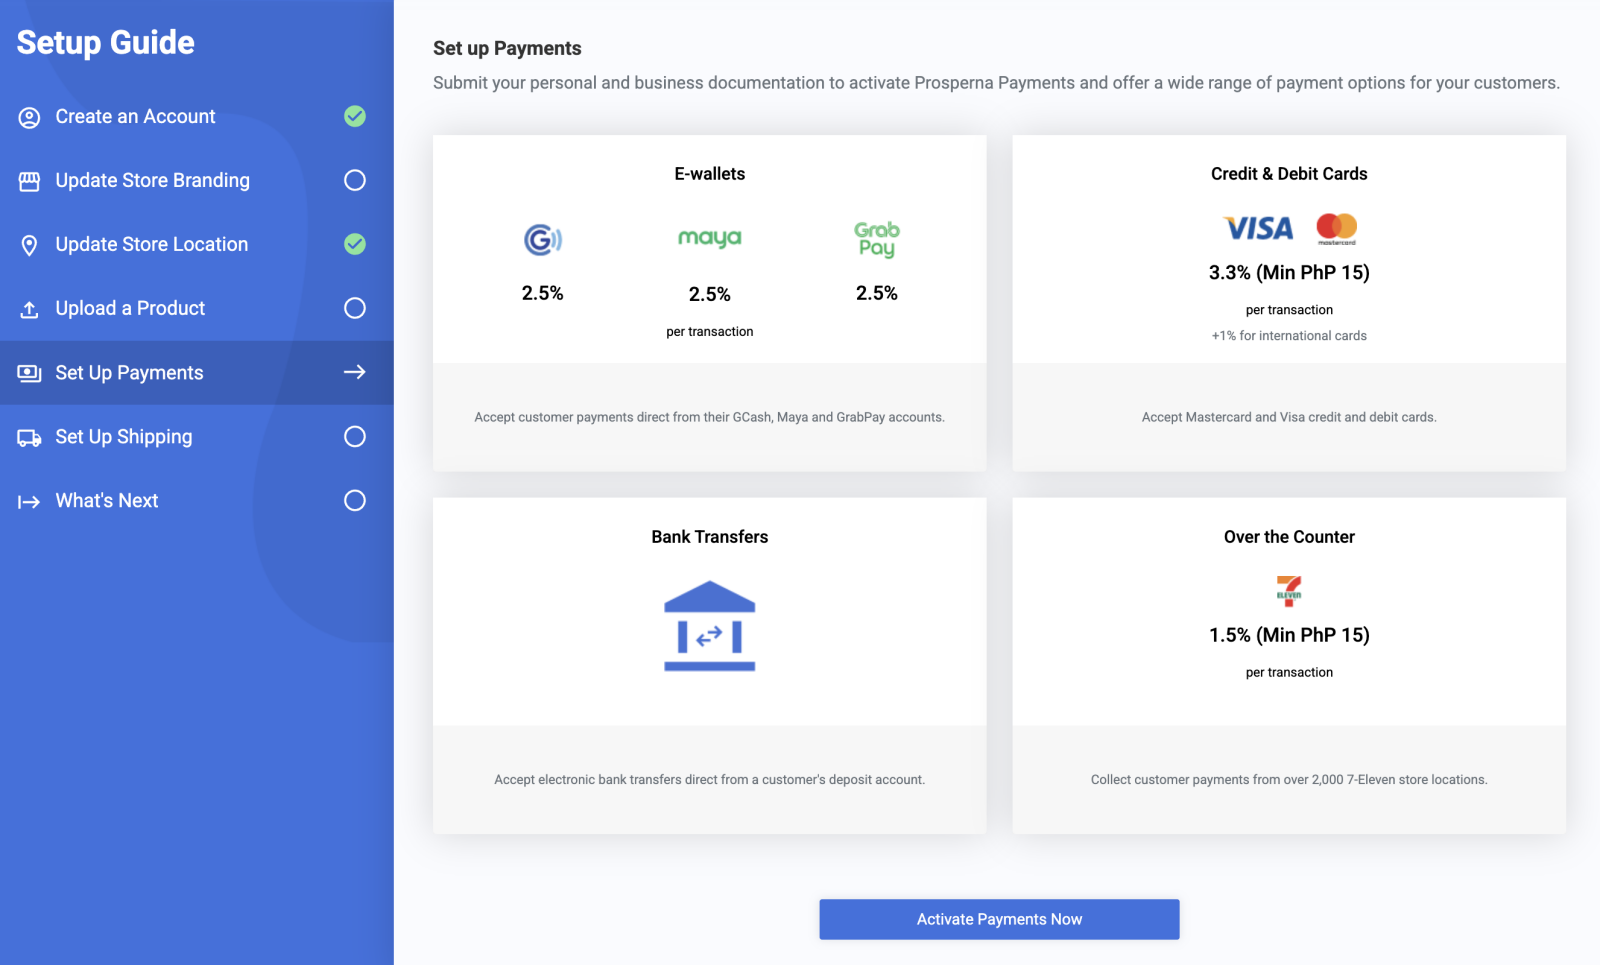This screenshot has width=1600, height=965.
Task: Click the Activate Payments Now button
Action: 999,919
